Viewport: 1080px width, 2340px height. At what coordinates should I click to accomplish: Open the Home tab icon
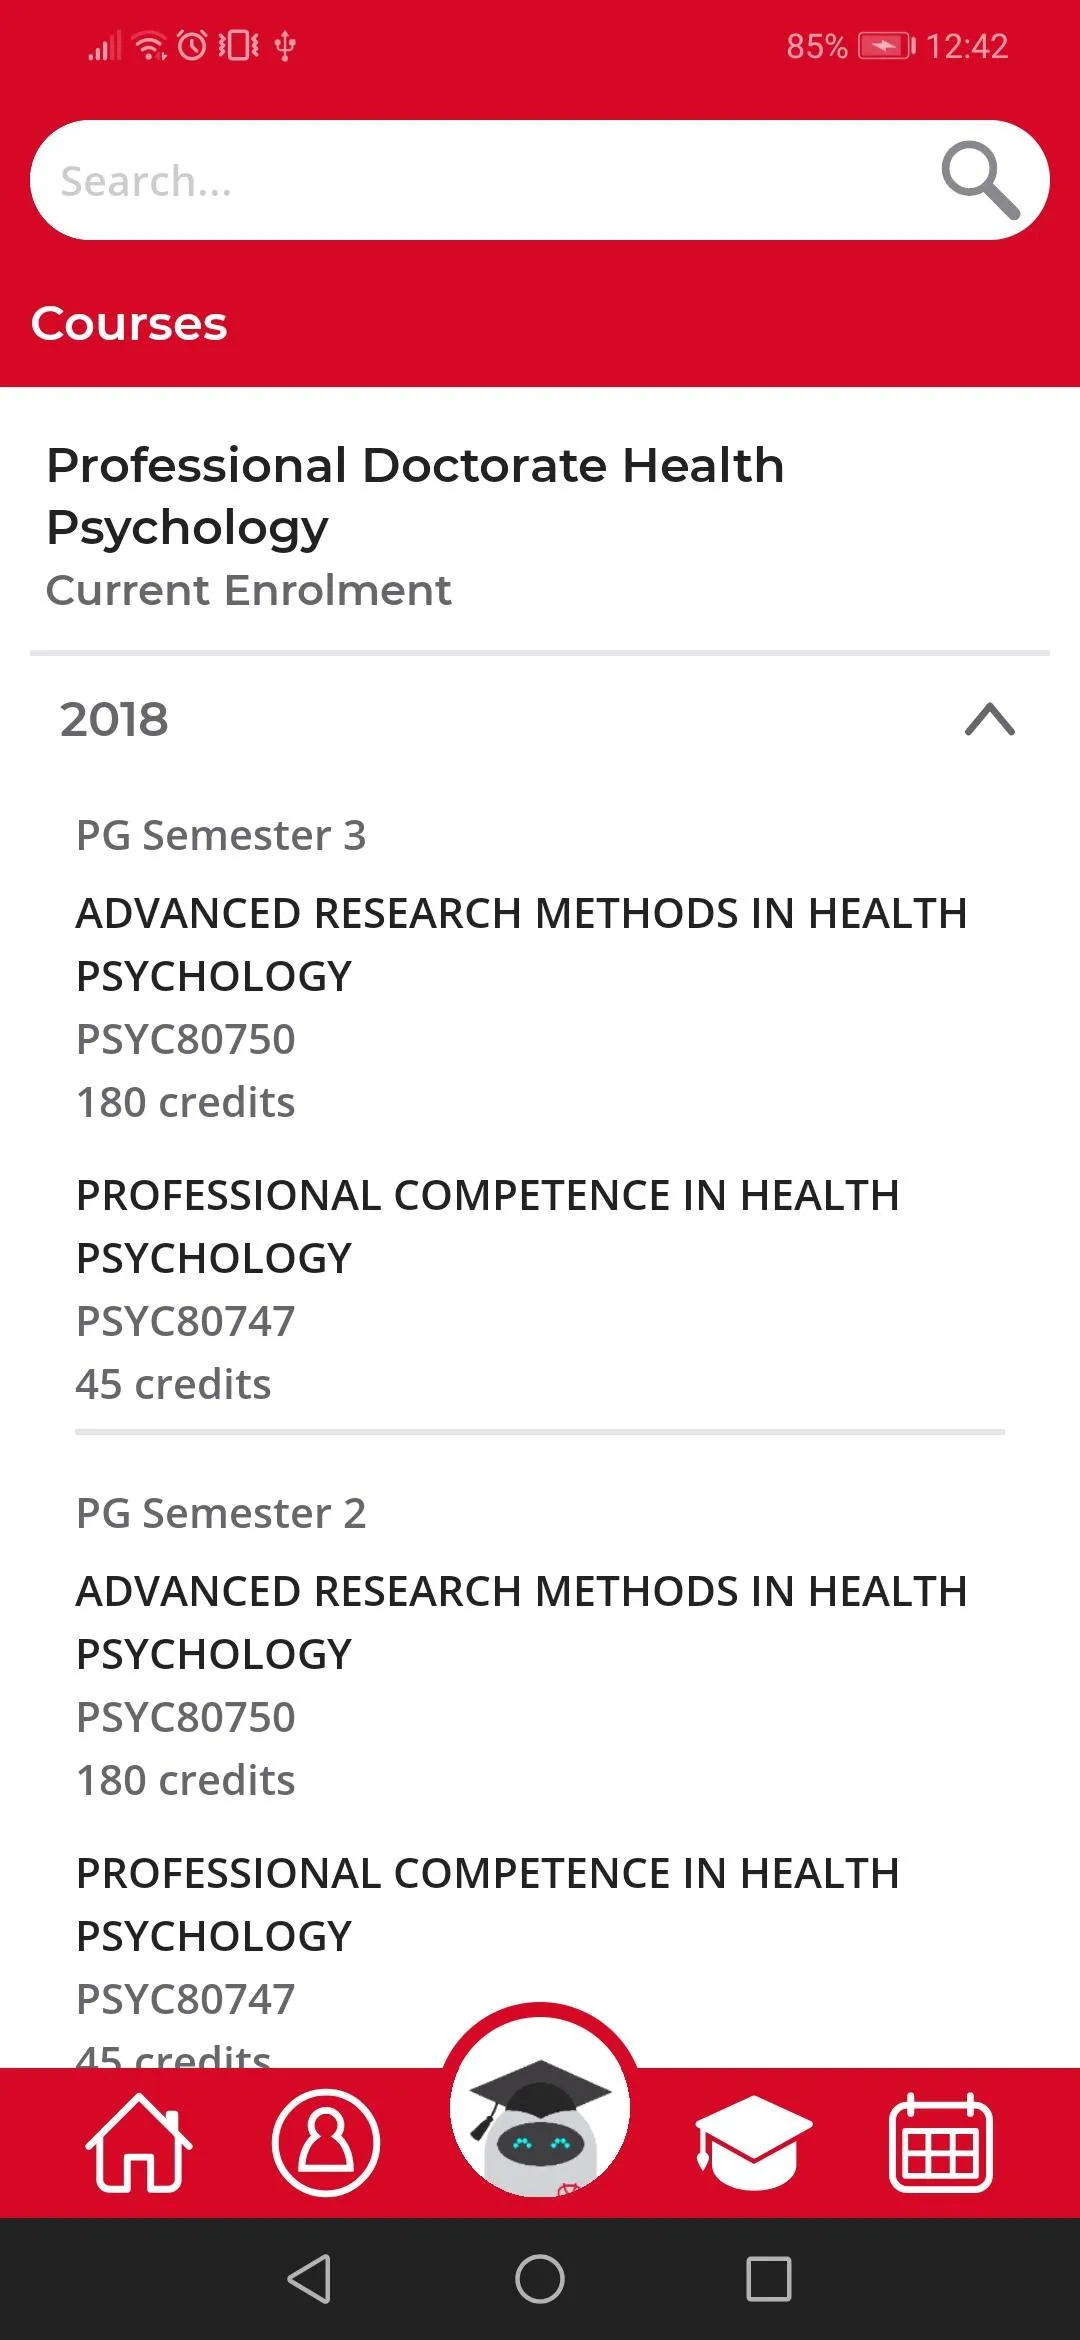[x=139, y=2143]
